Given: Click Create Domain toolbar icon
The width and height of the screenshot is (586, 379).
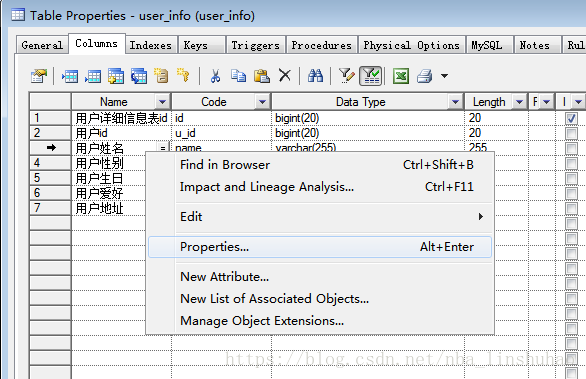Looking at the screenshot, I should [x=161, y=76].
